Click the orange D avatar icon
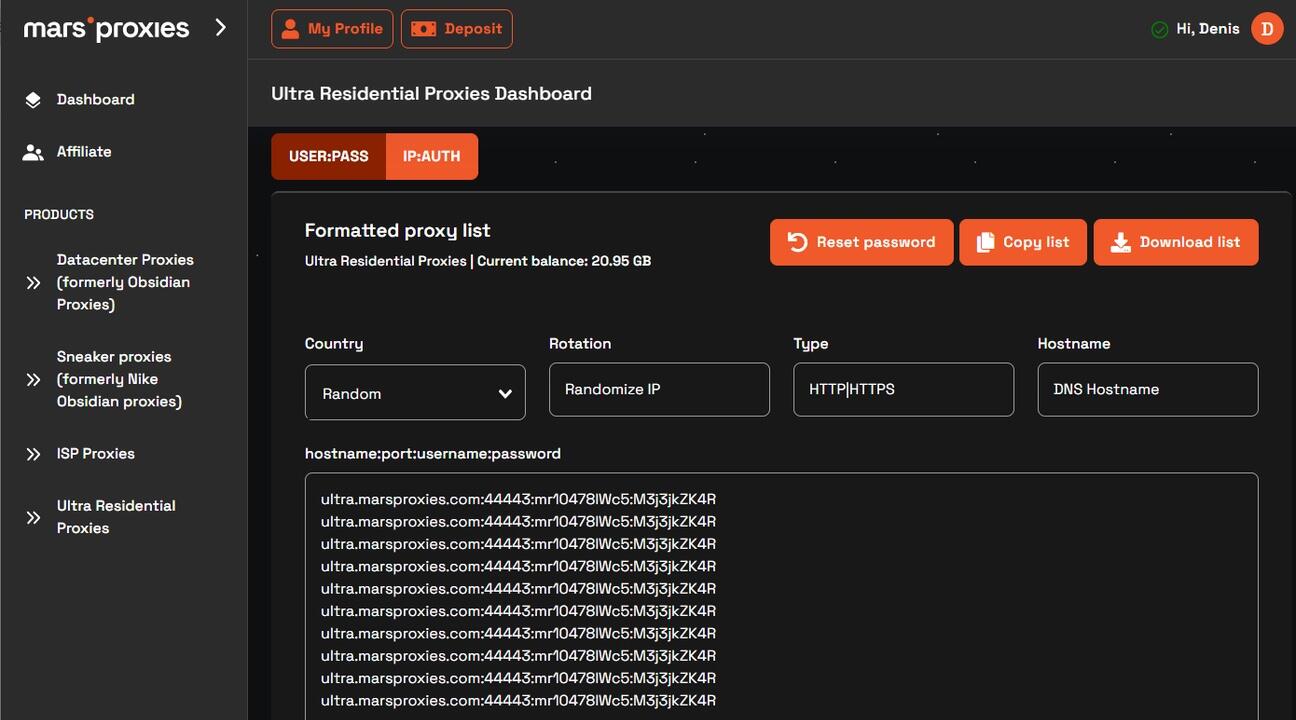 click(x=1267, y=29)
